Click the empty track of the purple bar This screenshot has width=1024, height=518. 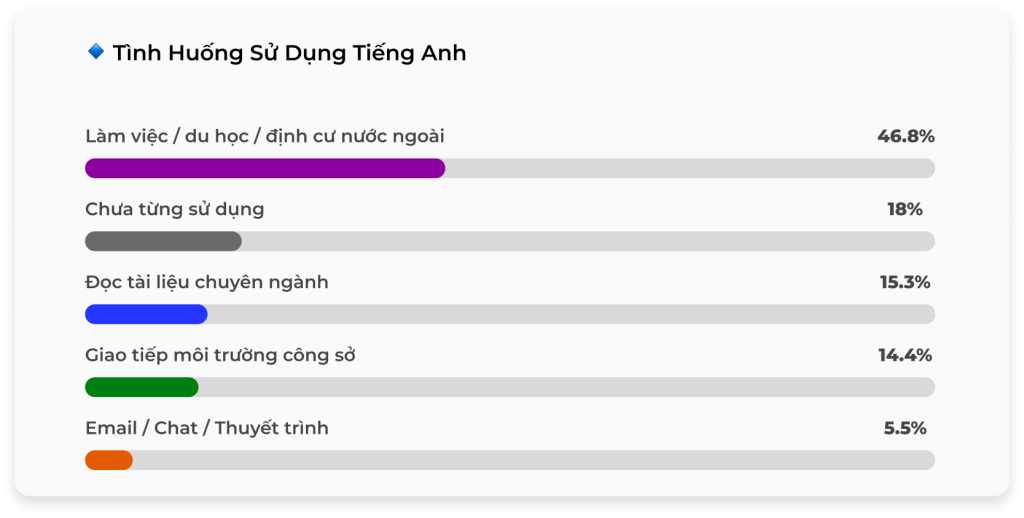pos(690,169)
